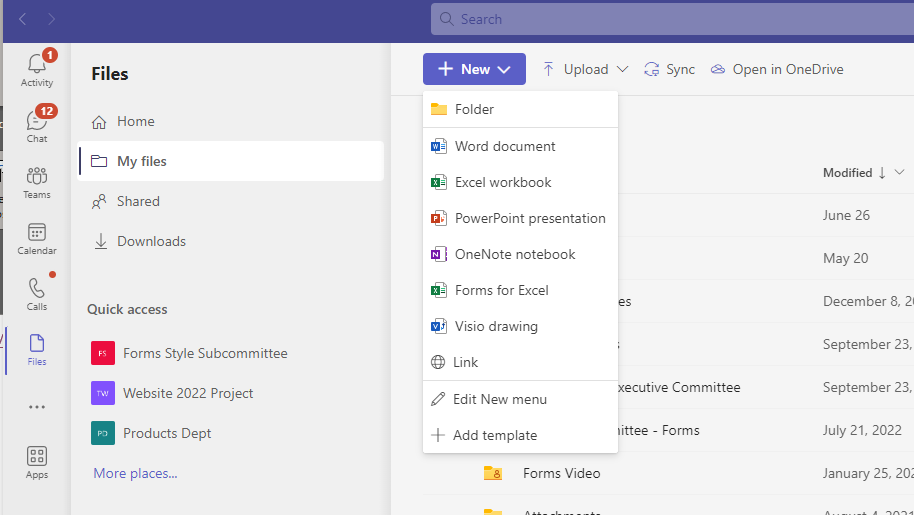Screen dimensions: 914x515
Task: Open the Calendar app
Action: (x=37, y=238)
